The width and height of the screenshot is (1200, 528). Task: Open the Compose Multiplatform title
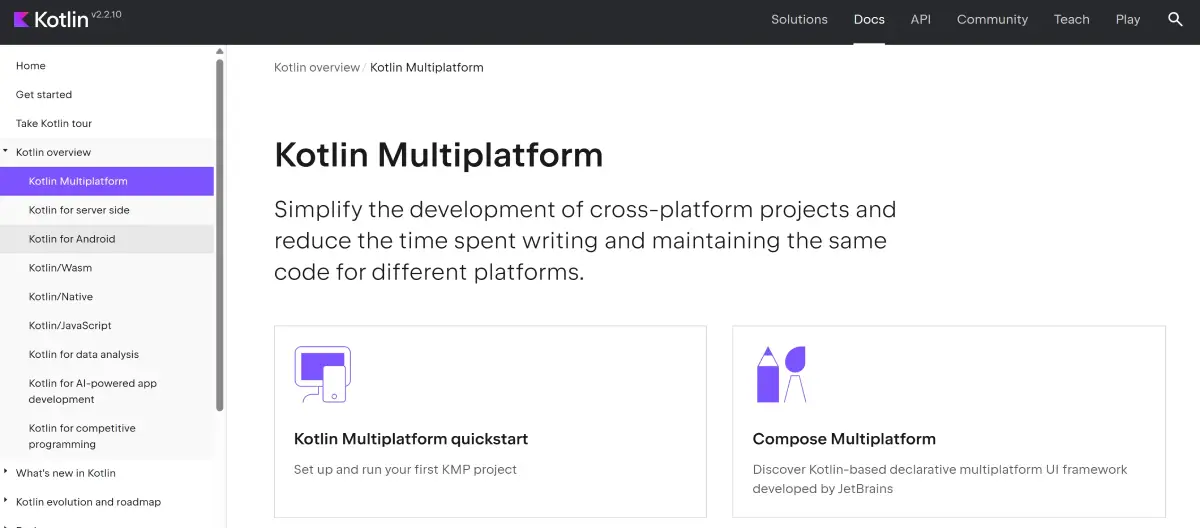coord(844,439)
